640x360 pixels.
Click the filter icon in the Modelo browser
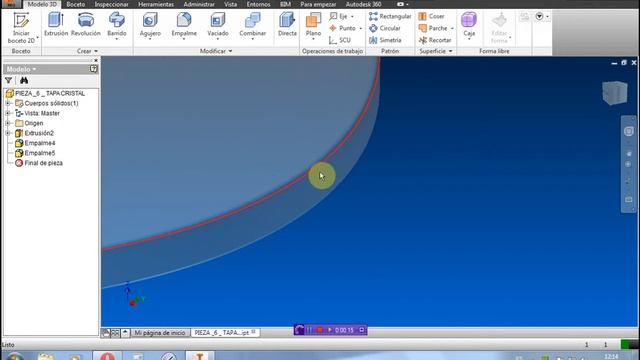click(9, 80)
